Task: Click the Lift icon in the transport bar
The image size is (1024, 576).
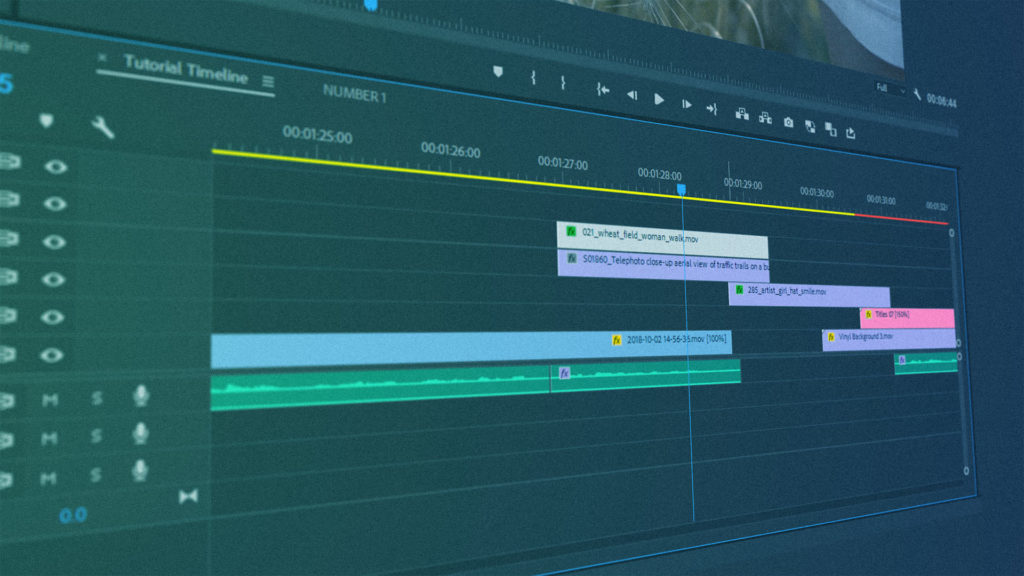Action: [x=742, y=114]
